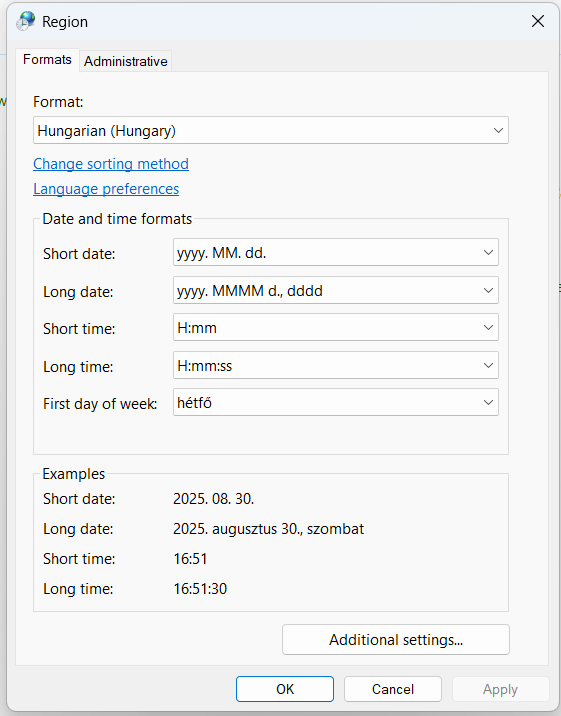
Task: Click the Apply button
Action: [x=500, y=689]
